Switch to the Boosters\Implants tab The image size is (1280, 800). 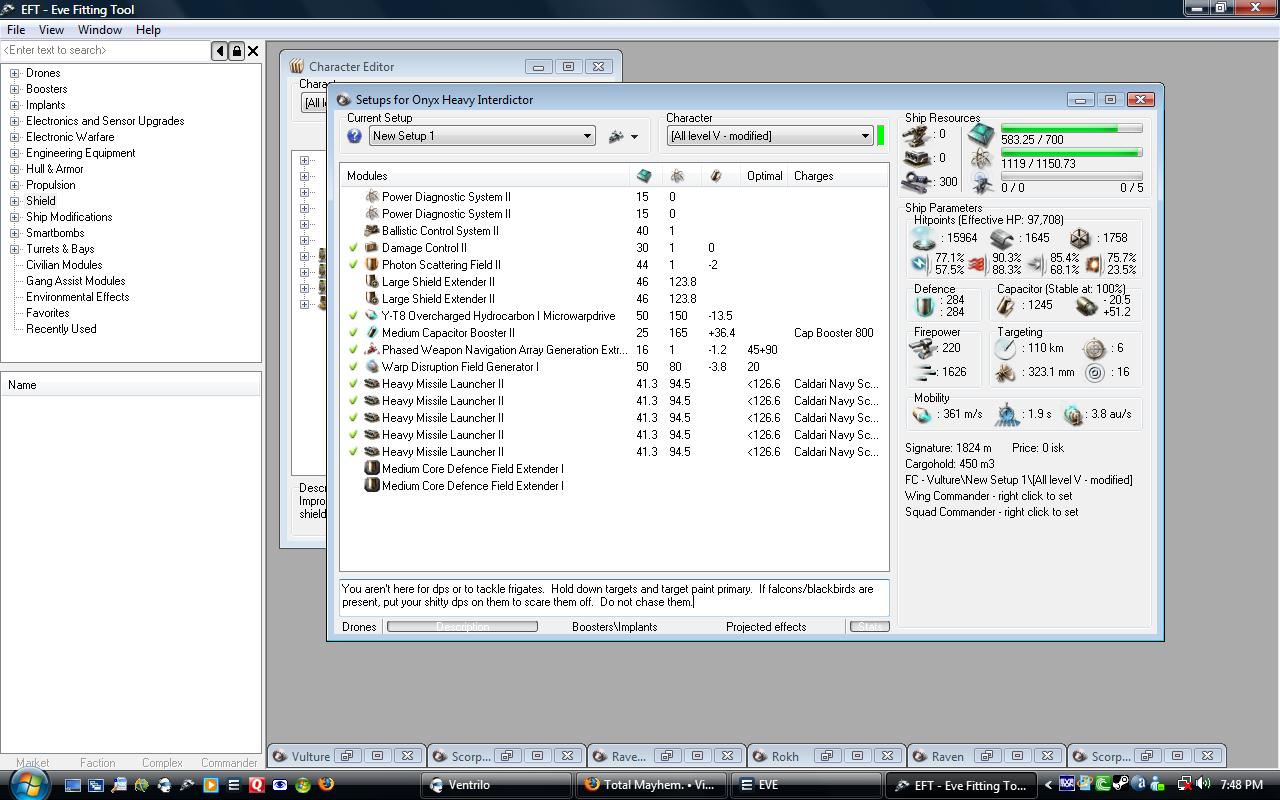tap(614, 627)
